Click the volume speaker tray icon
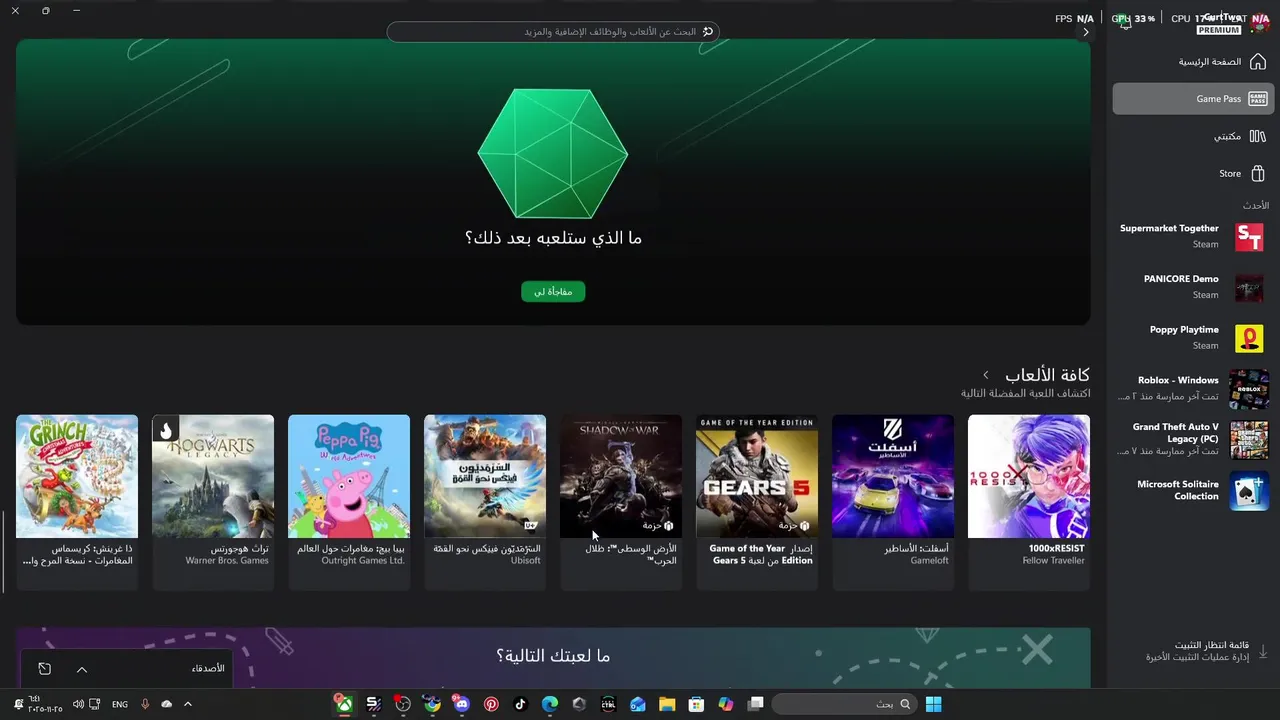Screen dimensions: 1280x720 77,704
